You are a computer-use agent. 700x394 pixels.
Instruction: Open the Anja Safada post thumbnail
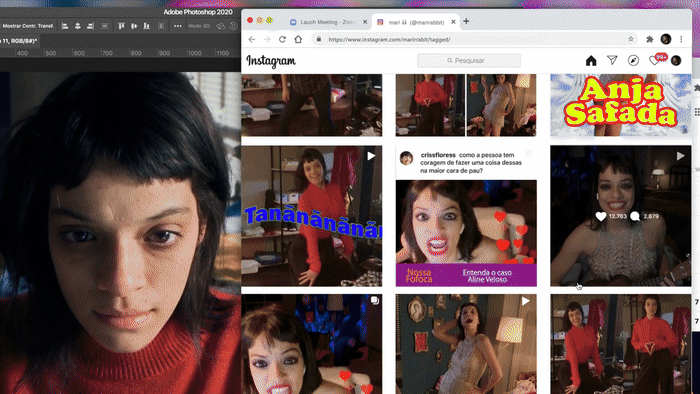[621, 105]
